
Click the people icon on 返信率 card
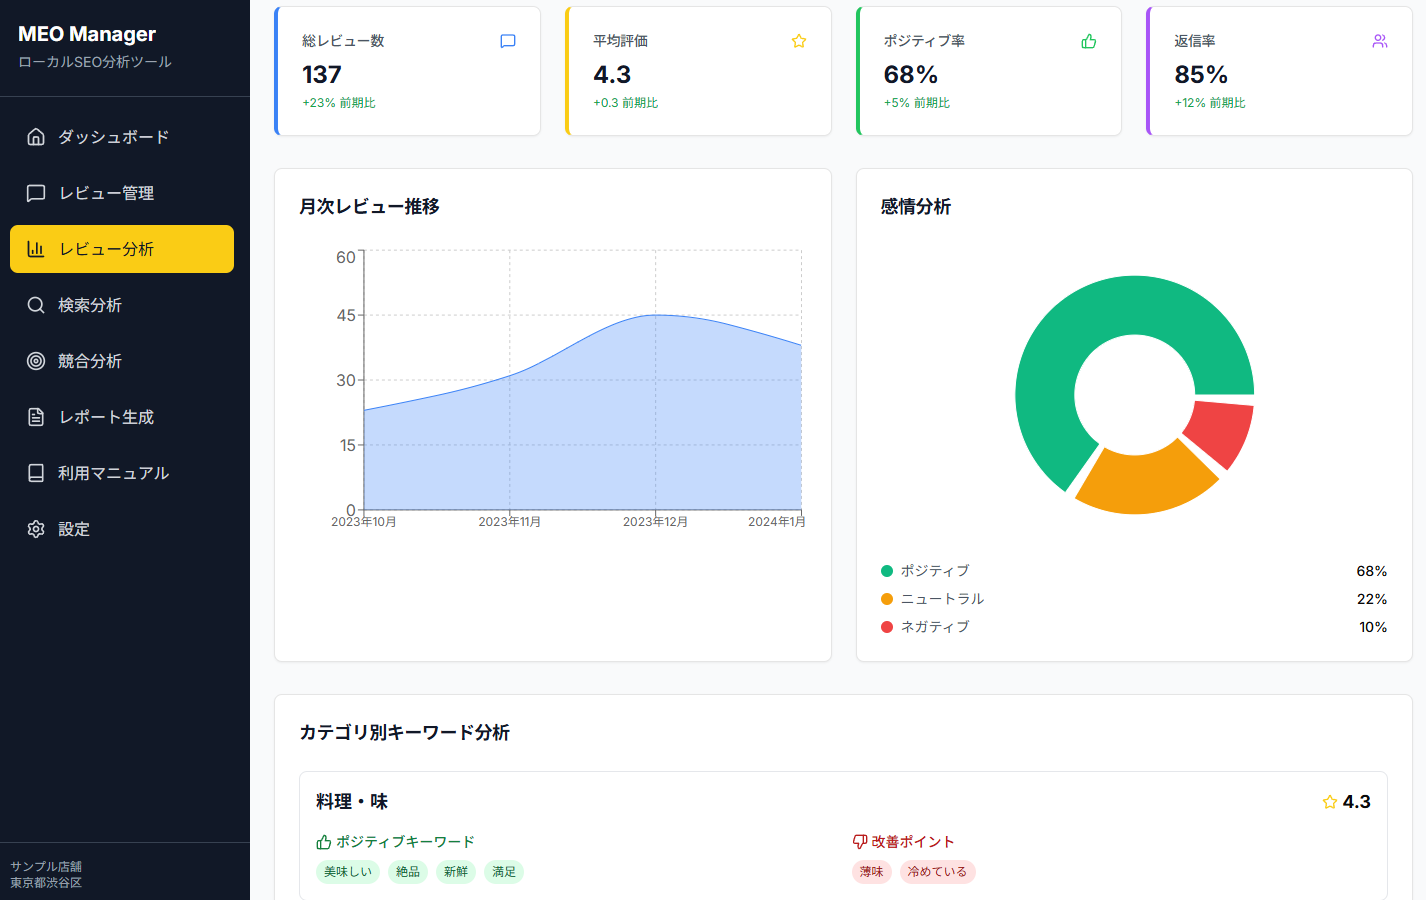tap(1380, 41)
